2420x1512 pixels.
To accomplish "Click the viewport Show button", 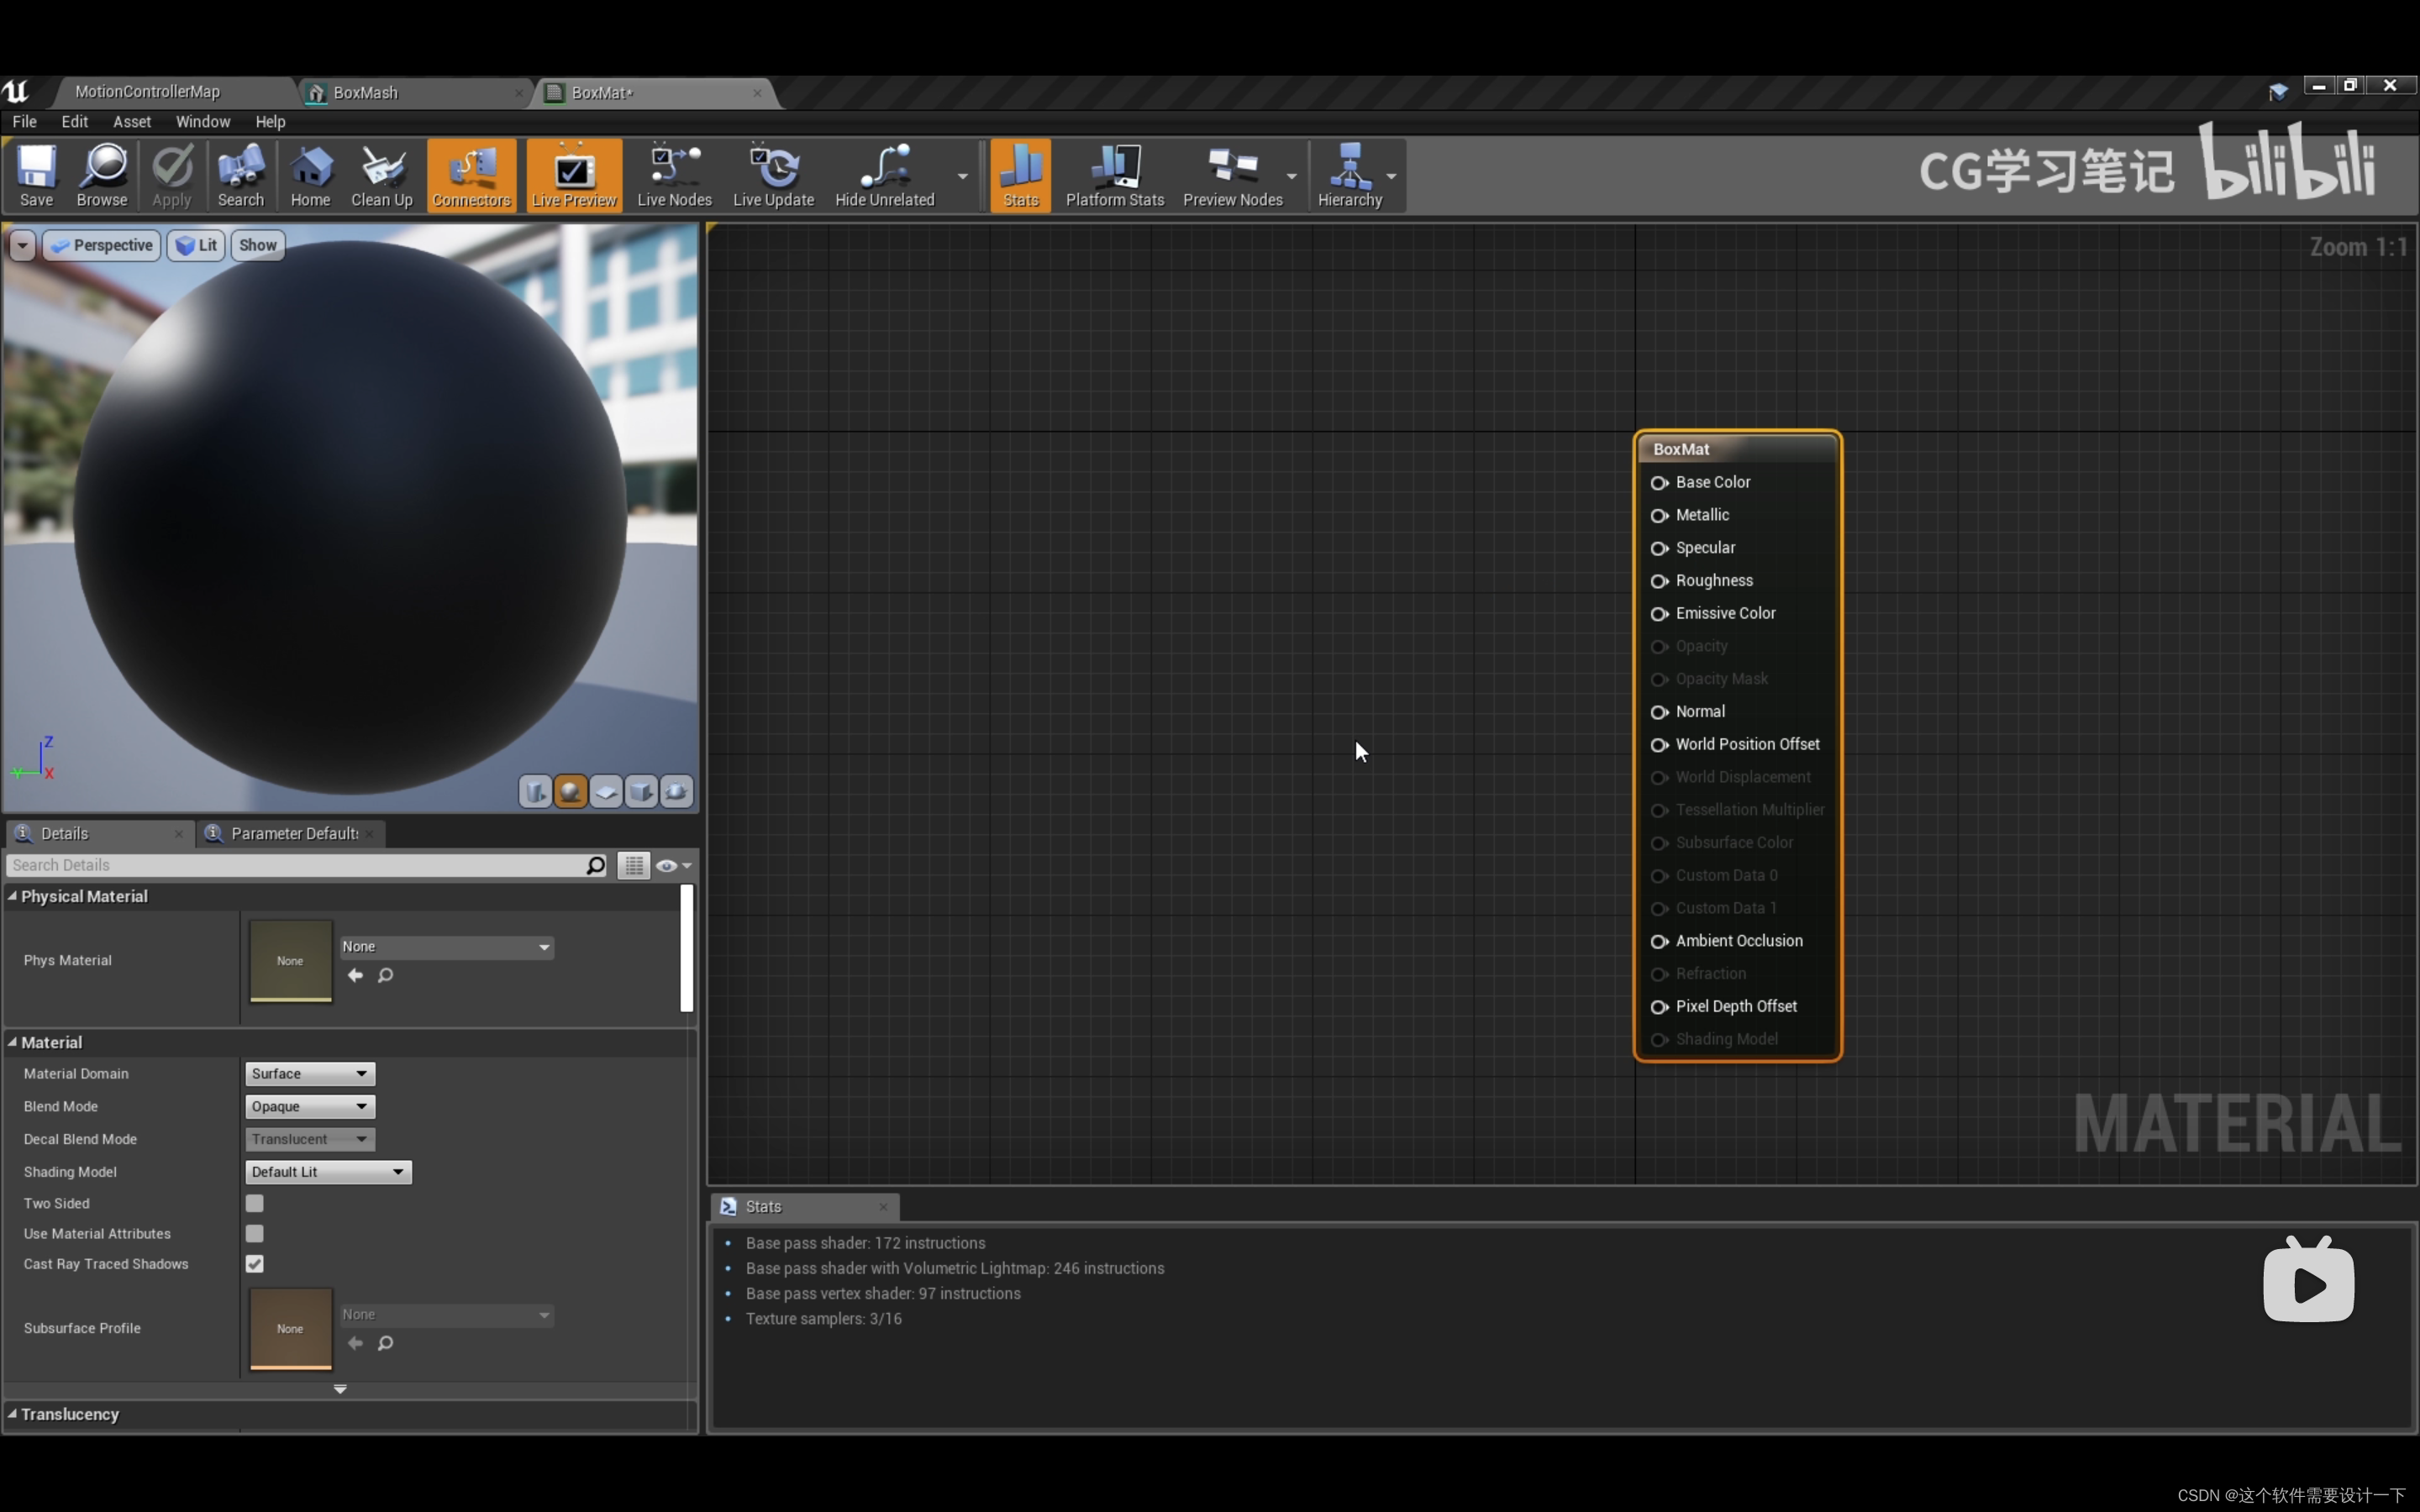I will coord(257,245).
